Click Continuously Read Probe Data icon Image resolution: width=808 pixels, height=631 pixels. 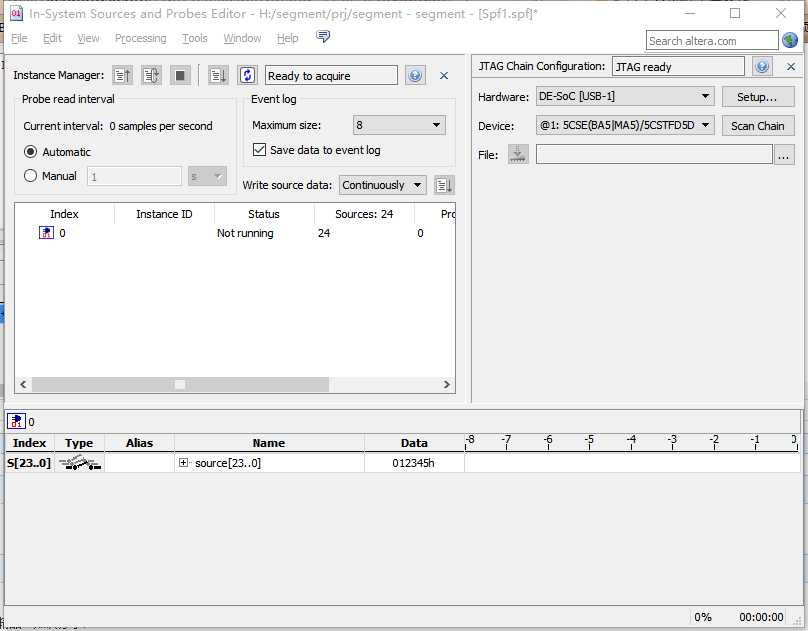coord(151,76)
